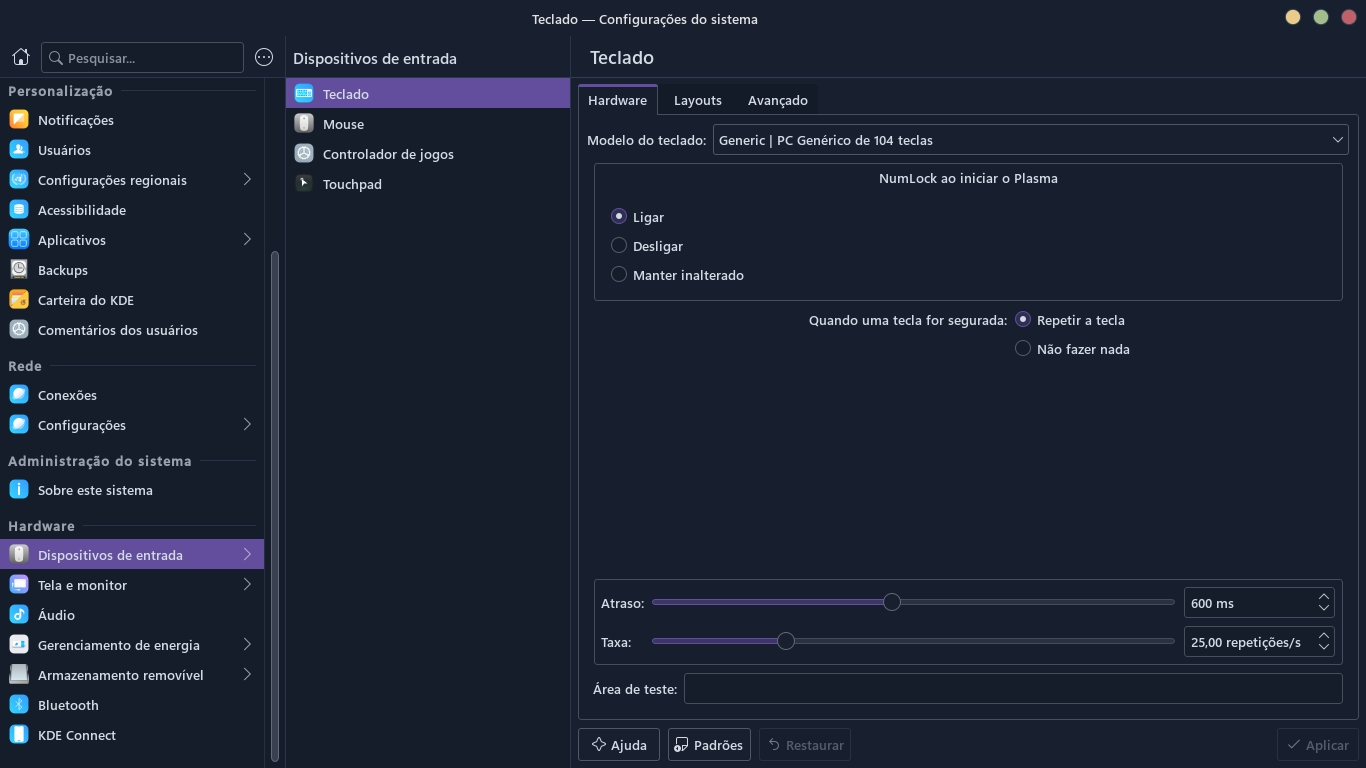Screen dimensions: 1366x768
Task: Open the Tela e monitor icon
Action: coord(19,585)
